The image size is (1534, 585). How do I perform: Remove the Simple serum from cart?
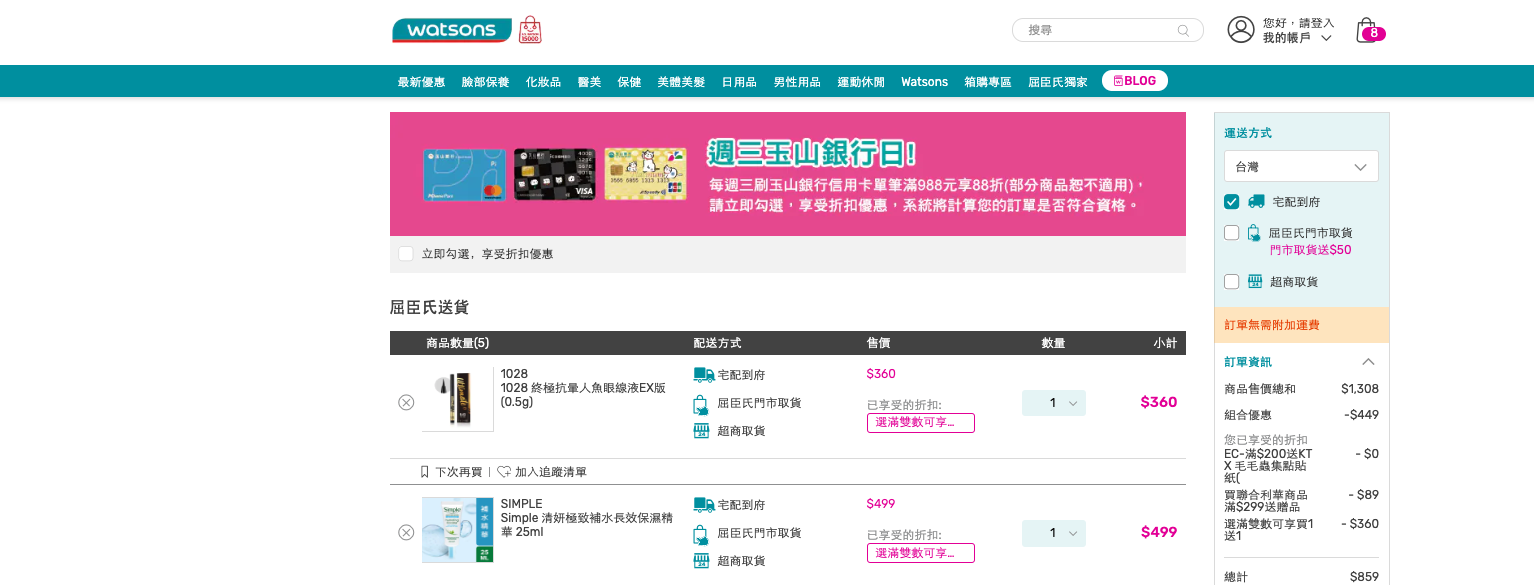[x=406, y=532]
